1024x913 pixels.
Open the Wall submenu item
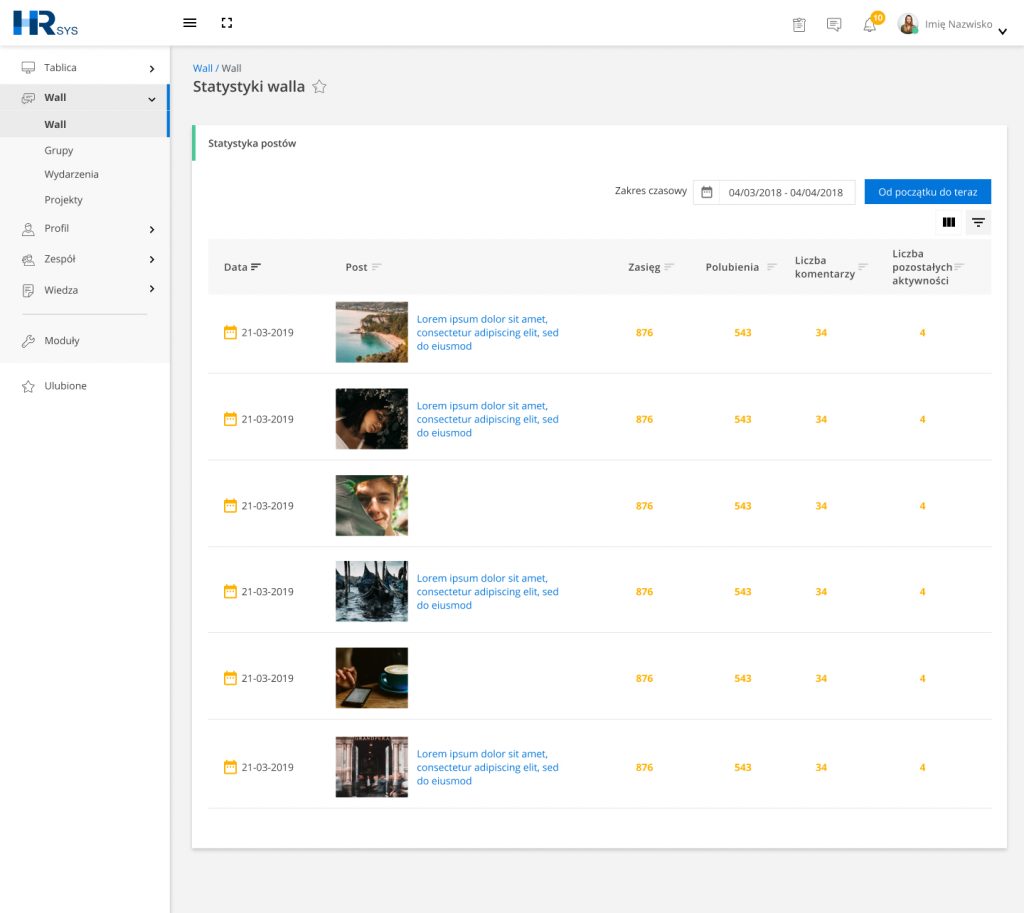pos(85,124)
